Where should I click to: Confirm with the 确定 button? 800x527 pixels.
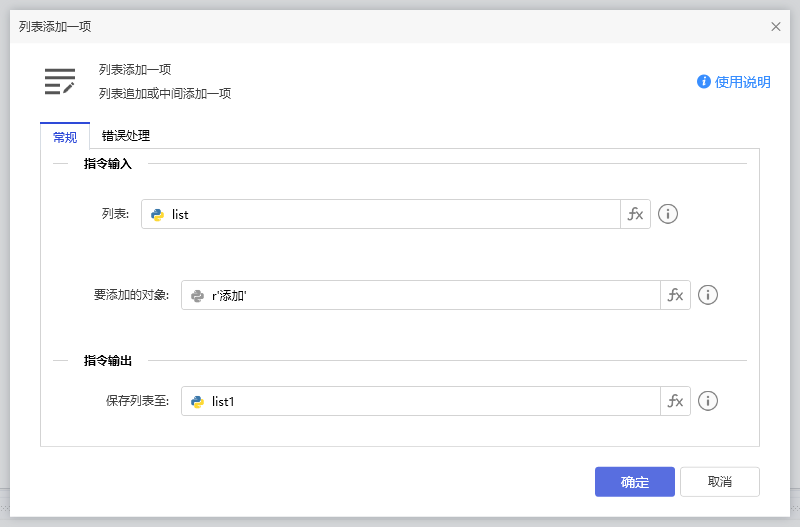[634, 482]
